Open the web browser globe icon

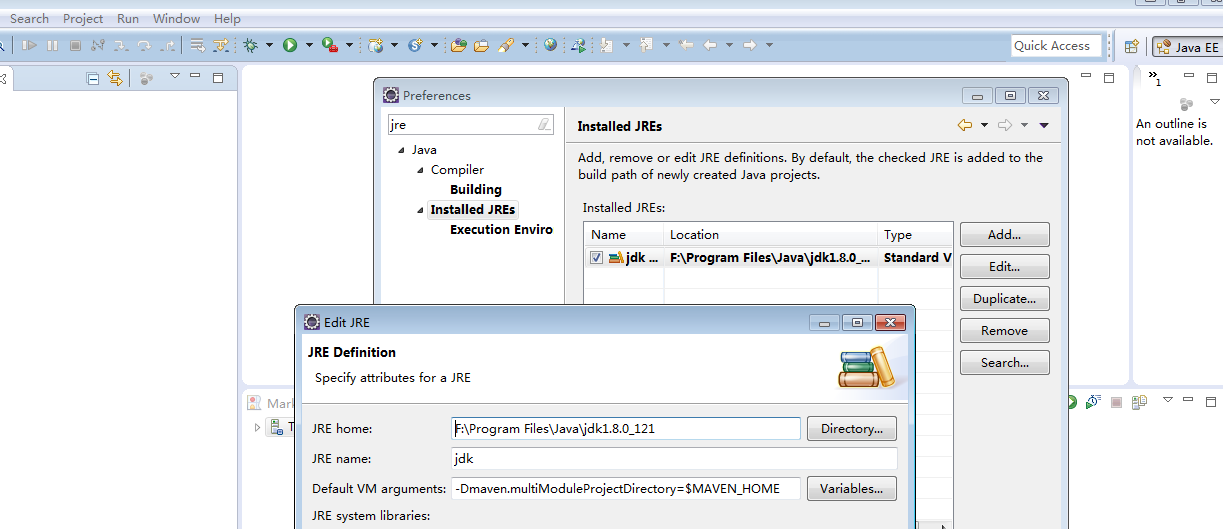pos(550,45)
